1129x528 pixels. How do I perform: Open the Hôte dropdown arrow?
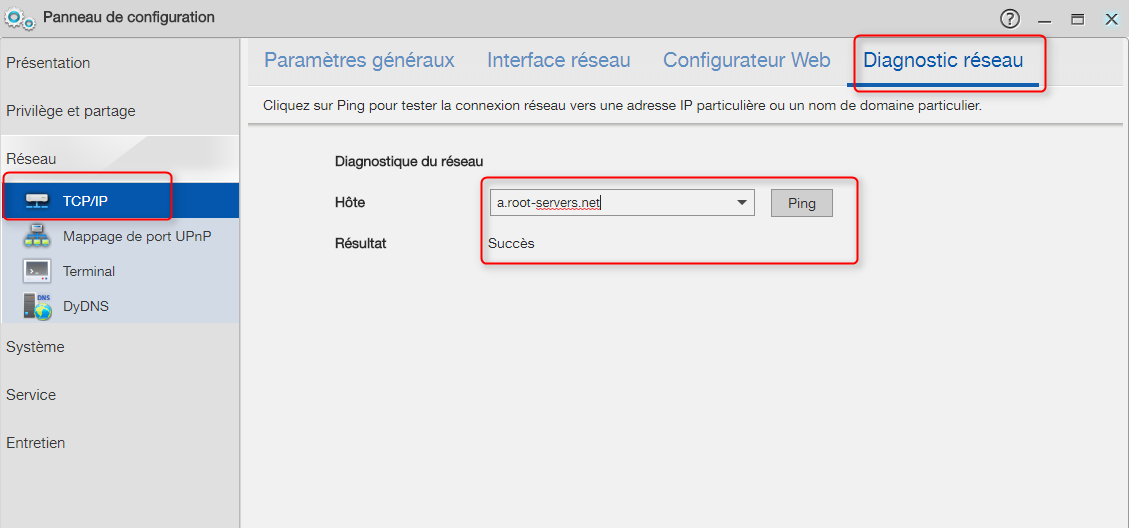coord(742,203)
